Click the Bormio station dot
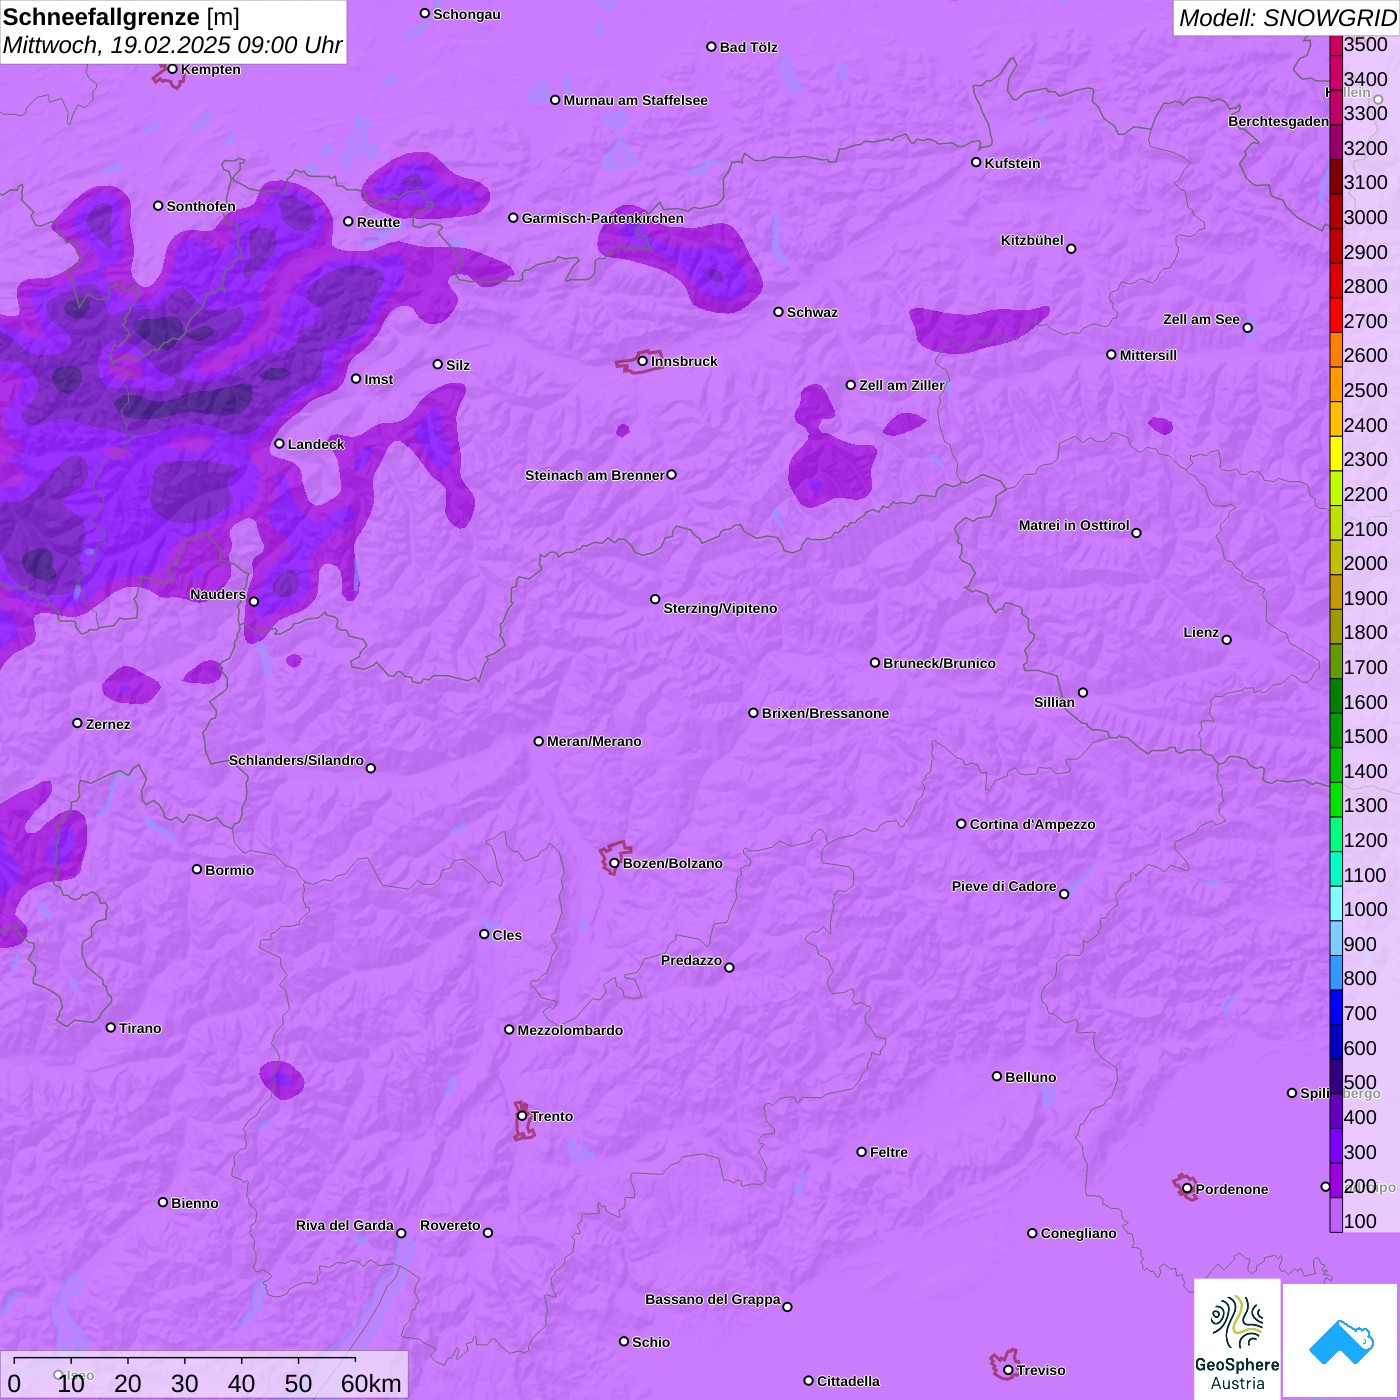The height and width of the screenshot is (1400, 1400). [197, 869]
